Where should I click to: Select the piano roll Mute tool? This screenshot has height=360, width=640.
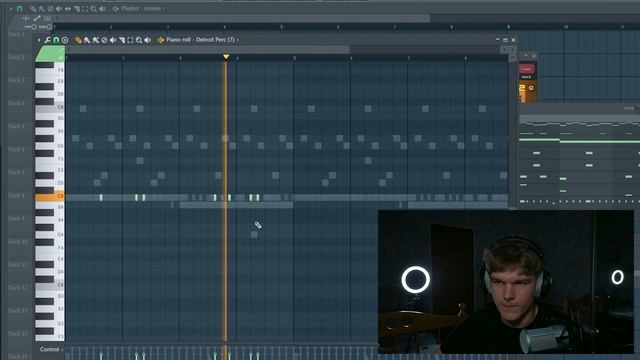(x=113, y=40)
